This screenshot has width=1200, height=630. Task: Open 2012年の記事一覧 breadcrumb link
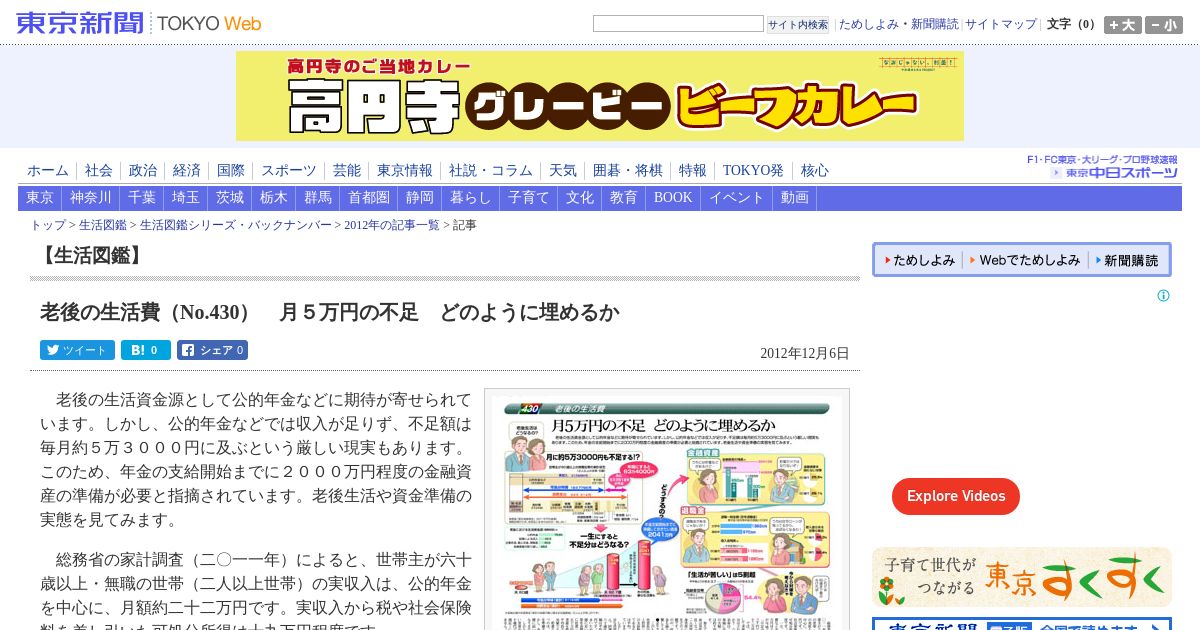pos(392,225)
